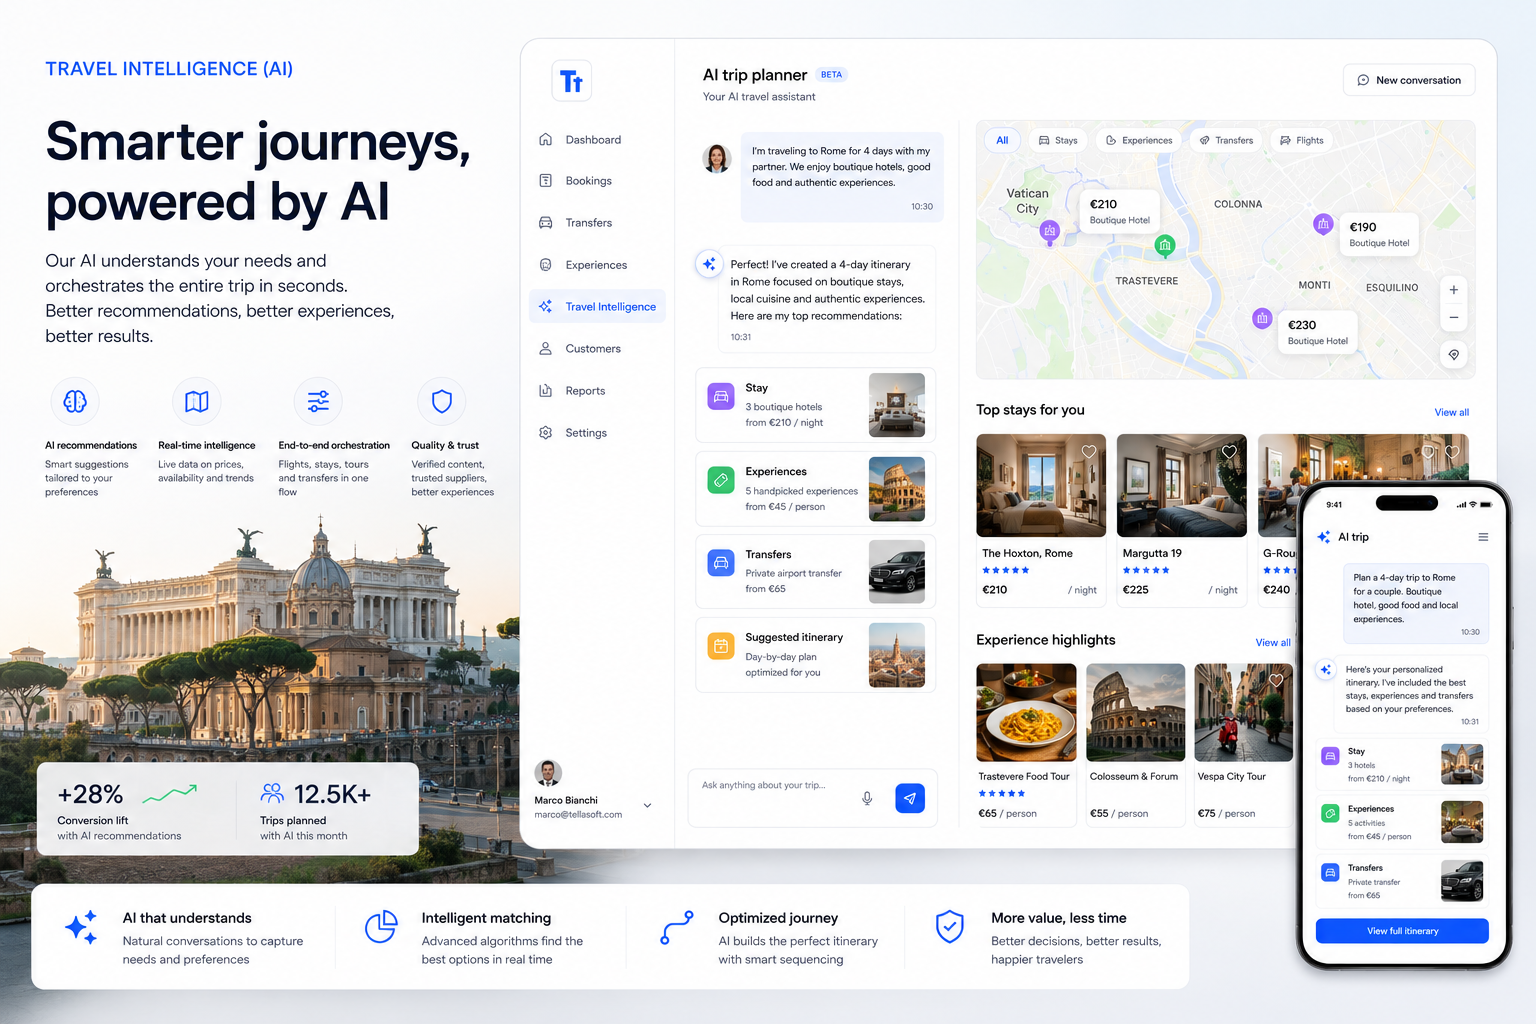Click the BETA badge beside AI trip planner

(832, 75)
